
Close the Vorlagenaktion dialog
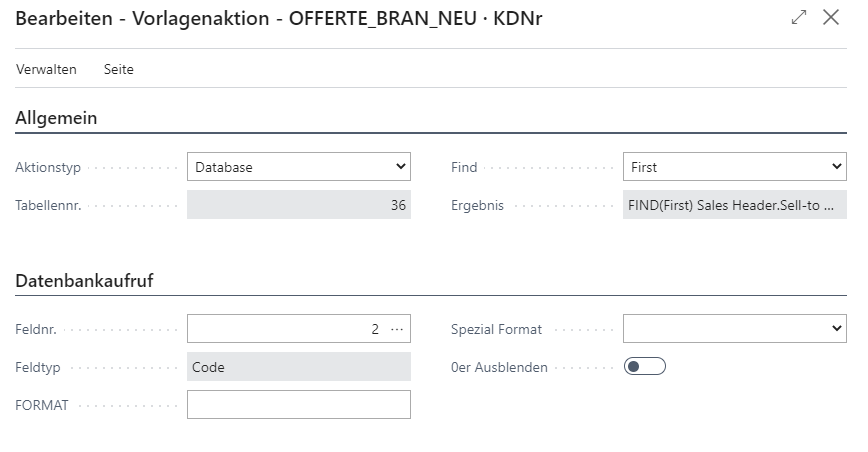pos(831,18)
